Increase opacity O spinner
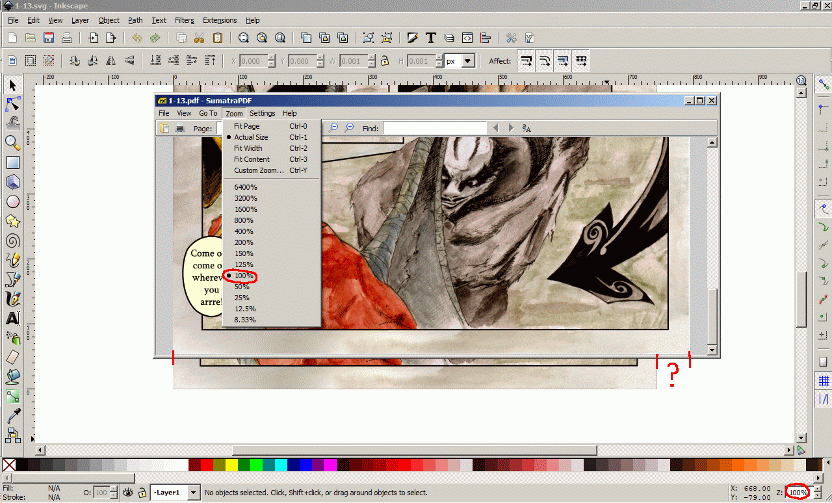 pos(114,489)
